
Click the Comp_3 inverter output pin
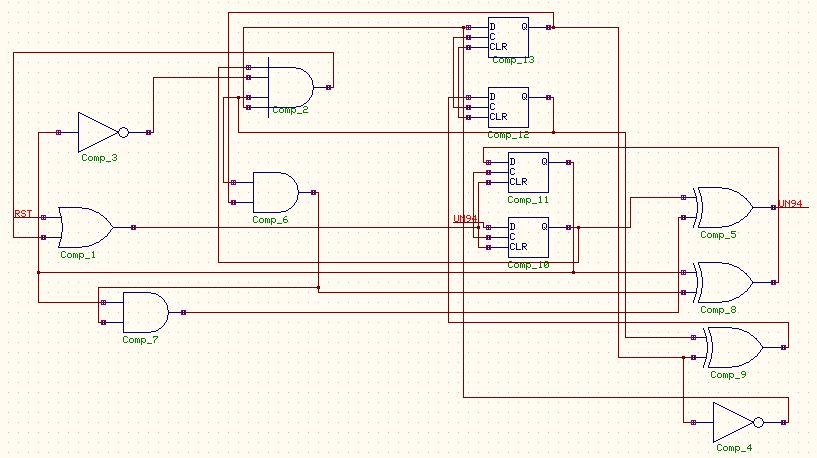point(148,132)
